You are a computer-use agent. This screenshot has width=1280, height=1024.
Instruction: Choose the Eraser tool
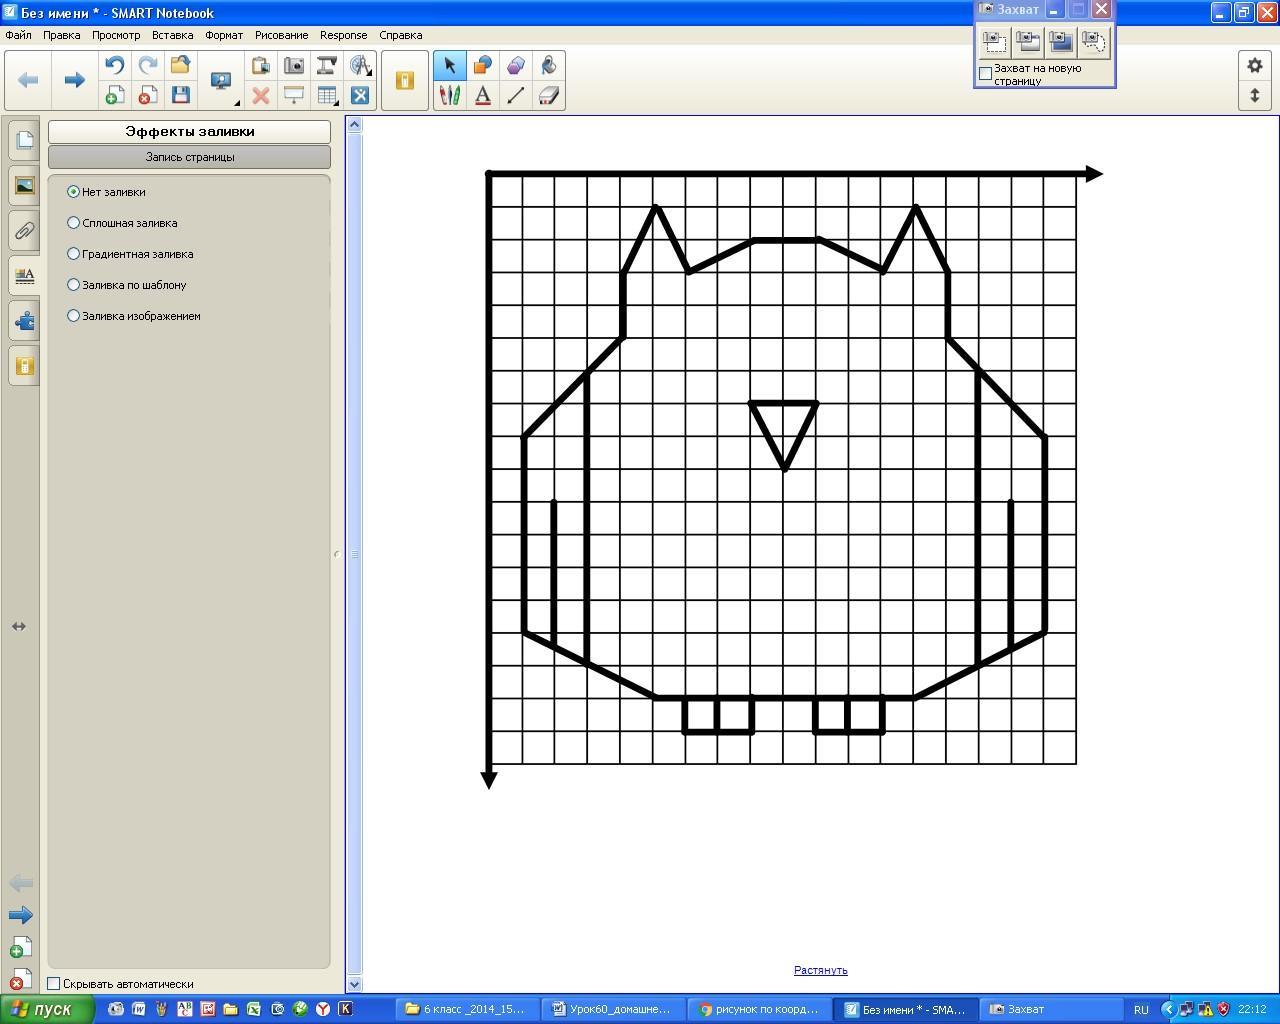pos(549,96)
